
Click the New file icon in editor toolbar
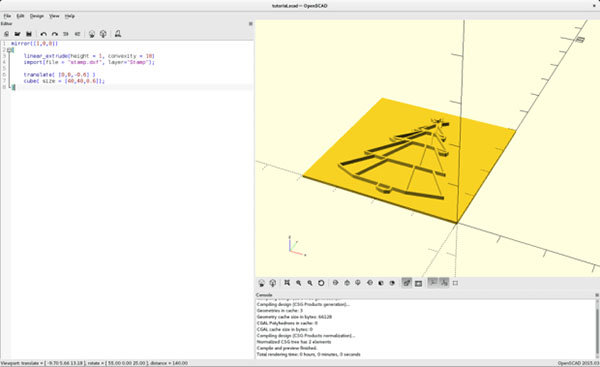tap(7, 34)
